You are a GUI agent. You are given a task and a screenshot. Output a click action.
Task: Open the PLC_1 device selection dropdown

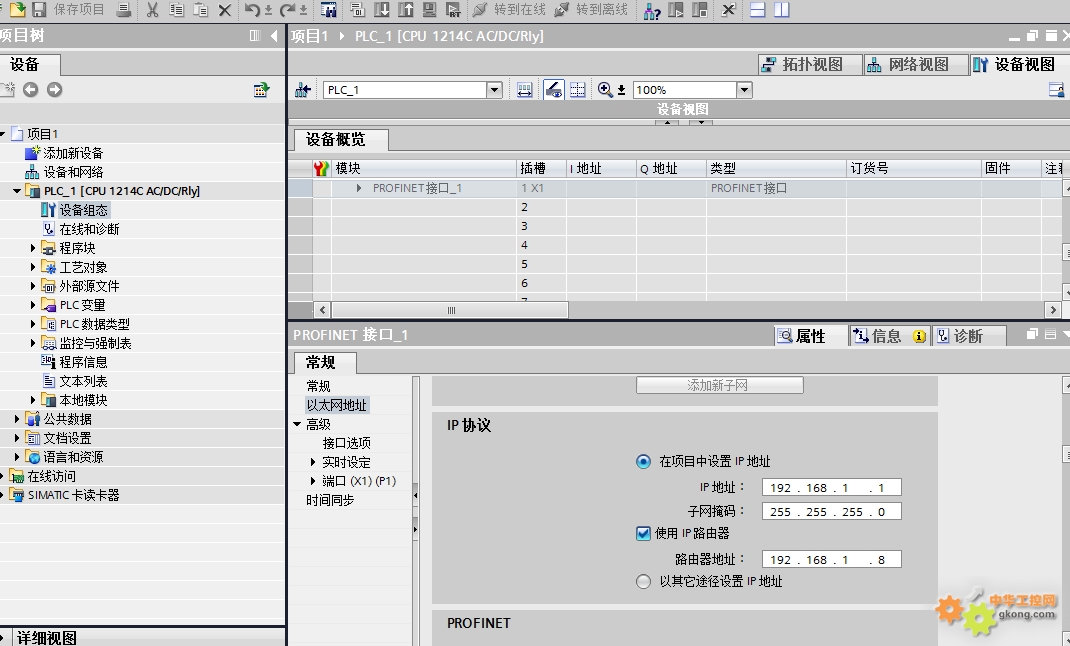(x=494, y=89)
